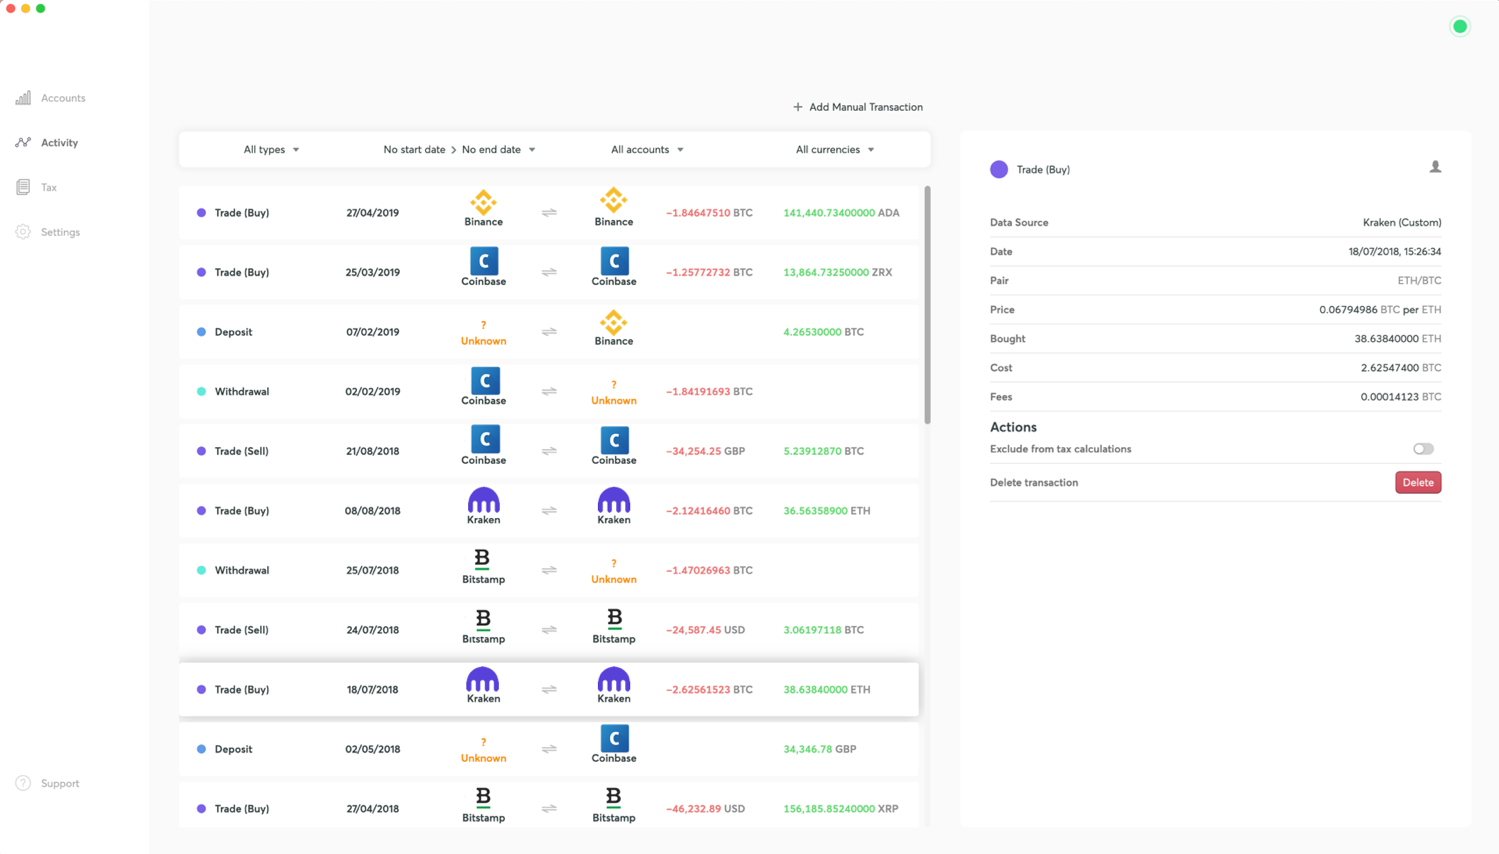Click the Support question mark icon

click(23, 783)
